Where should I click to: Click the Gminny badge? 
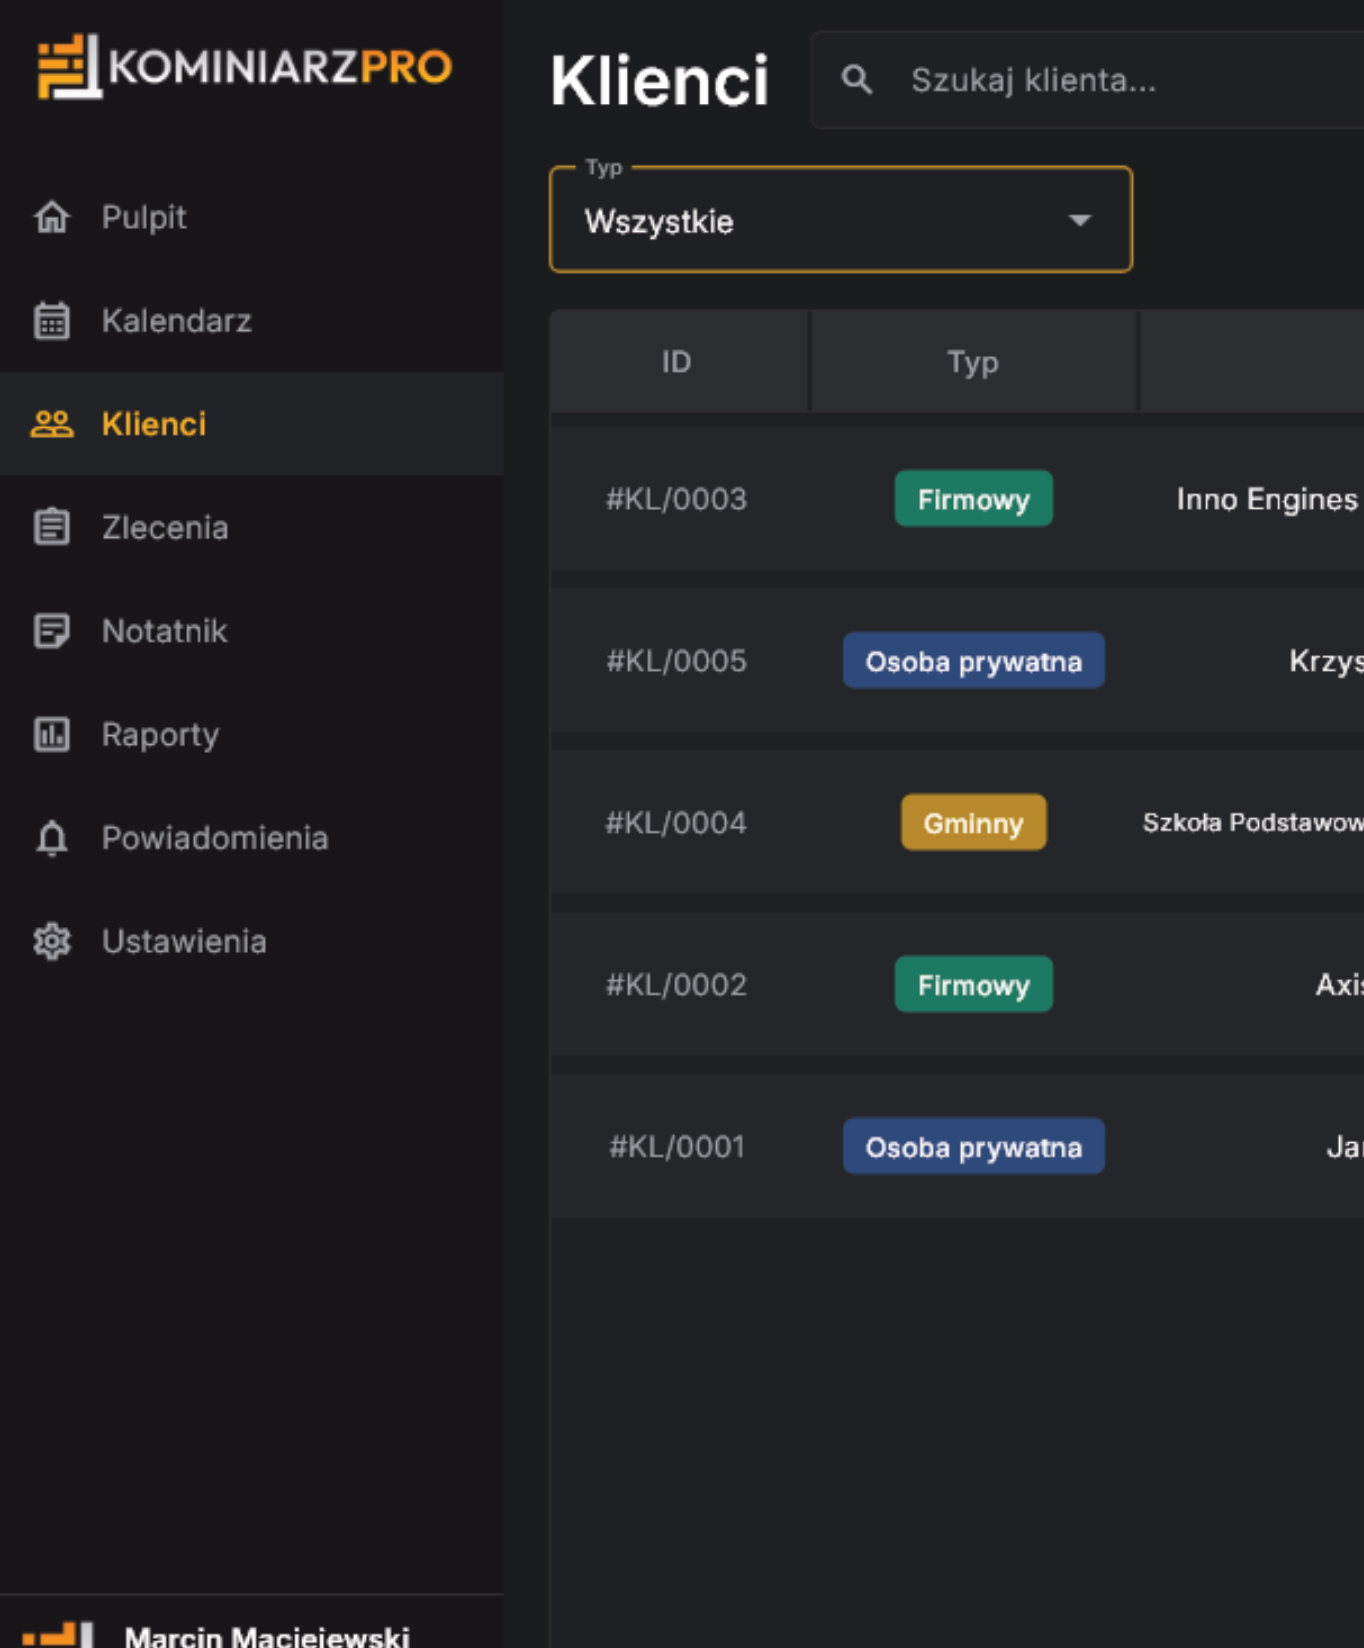pyautogui.click(x=973, y=823)
